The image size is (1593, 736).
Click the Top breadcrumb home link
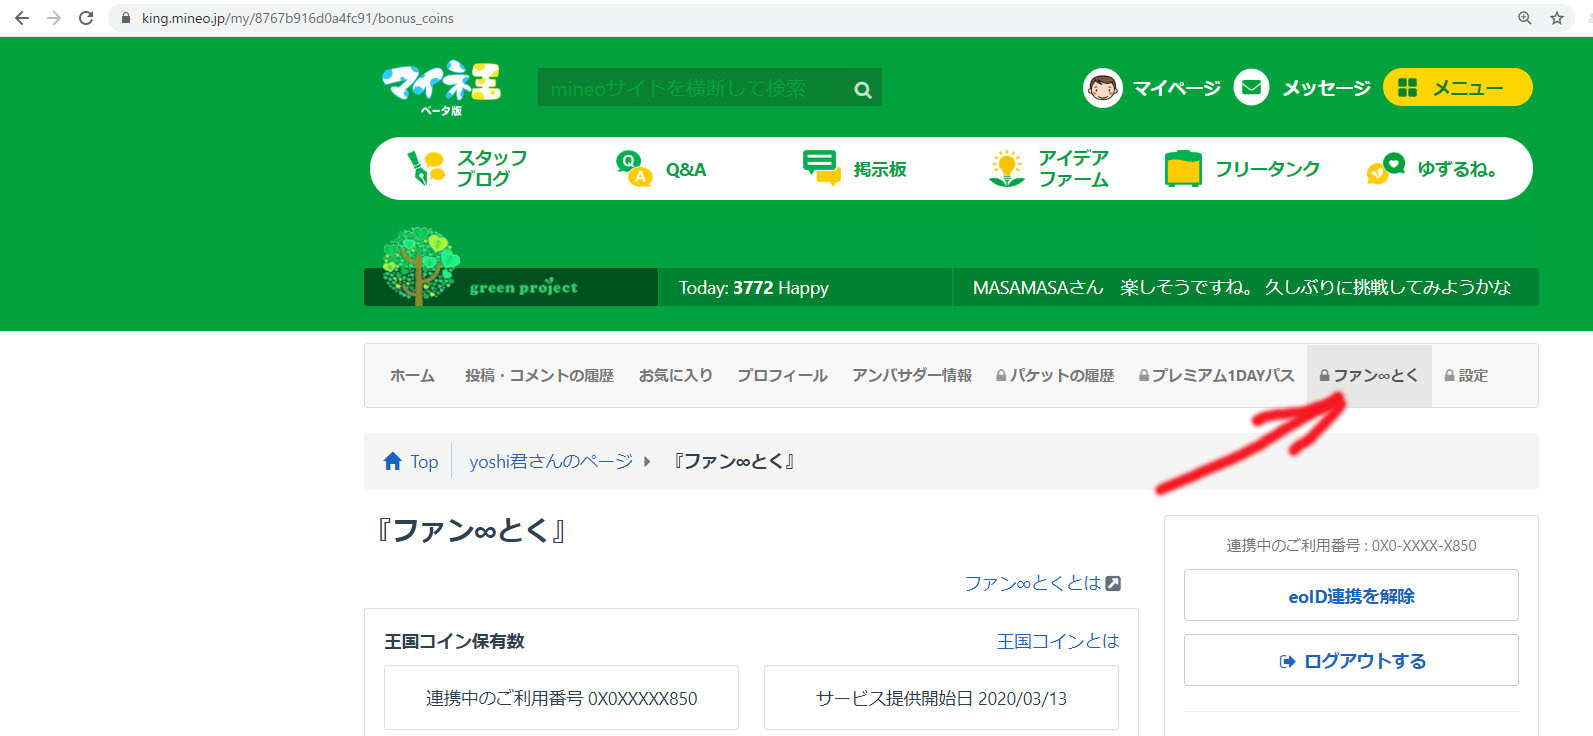[411, 462]
